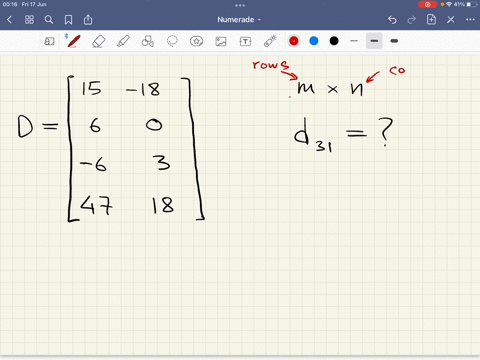This screenshot has height=360, width=480.
Task: Add a new page
Action: point(431,20)
